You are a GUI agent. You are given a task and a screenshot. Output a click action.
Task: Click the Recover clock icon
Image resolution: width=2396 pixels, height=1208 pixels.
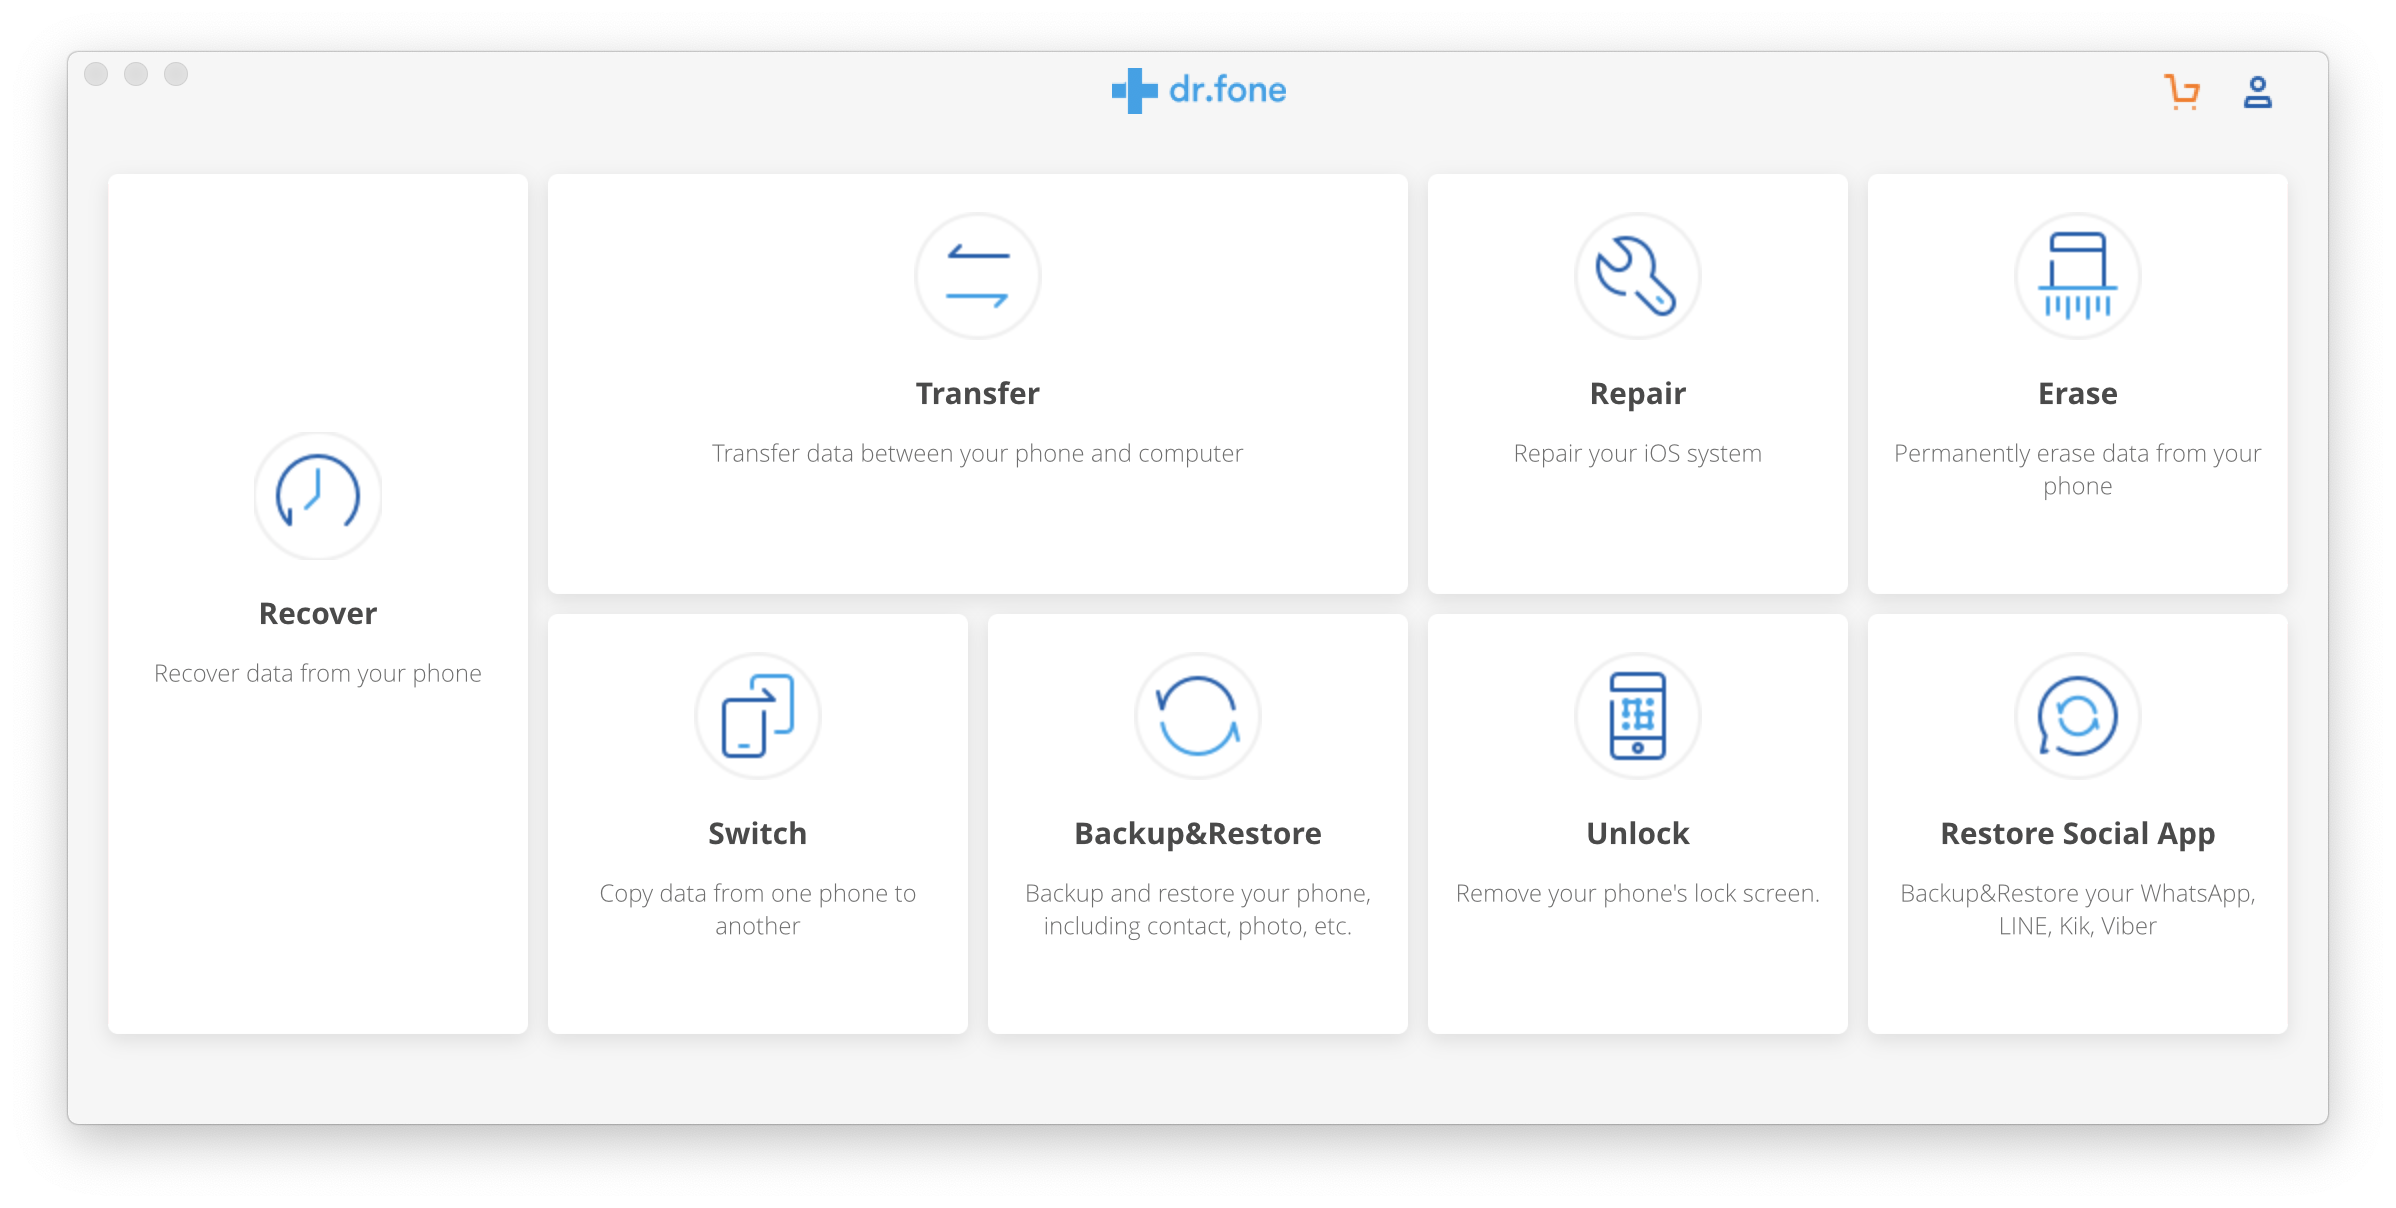coord(318,495)
